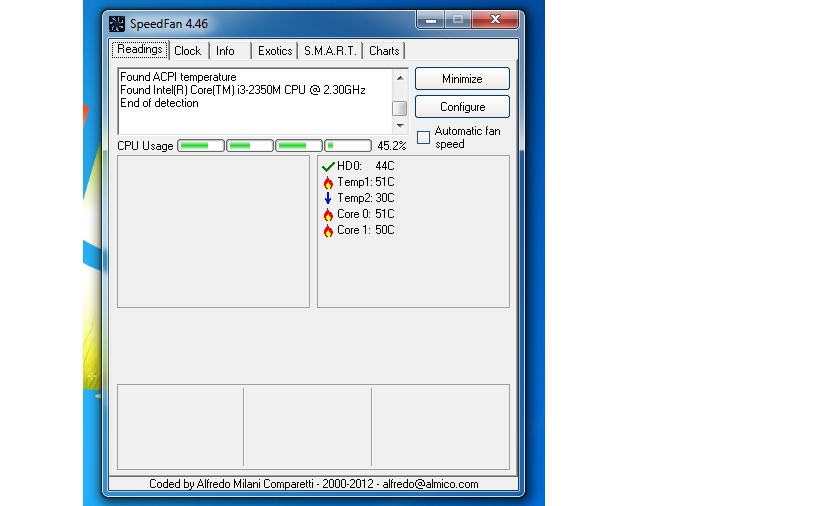Screen dimensions: 819x506
Task: Open the Readings tab
Action: tap(139, 50)
